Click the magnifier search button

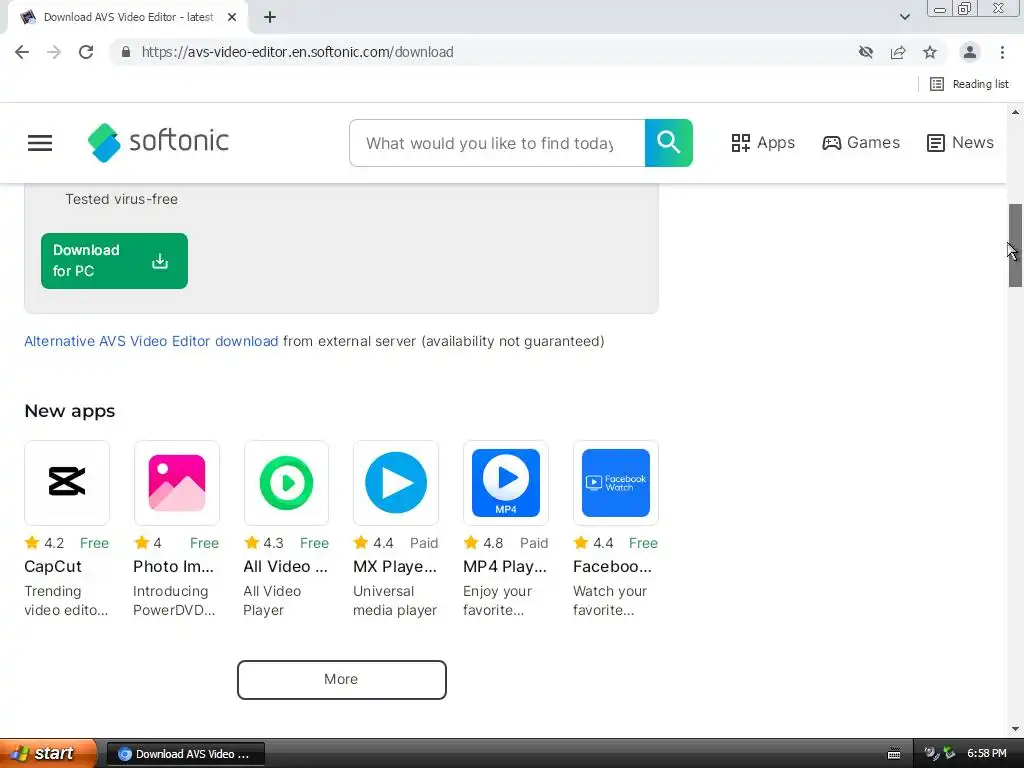coord(669,143)
